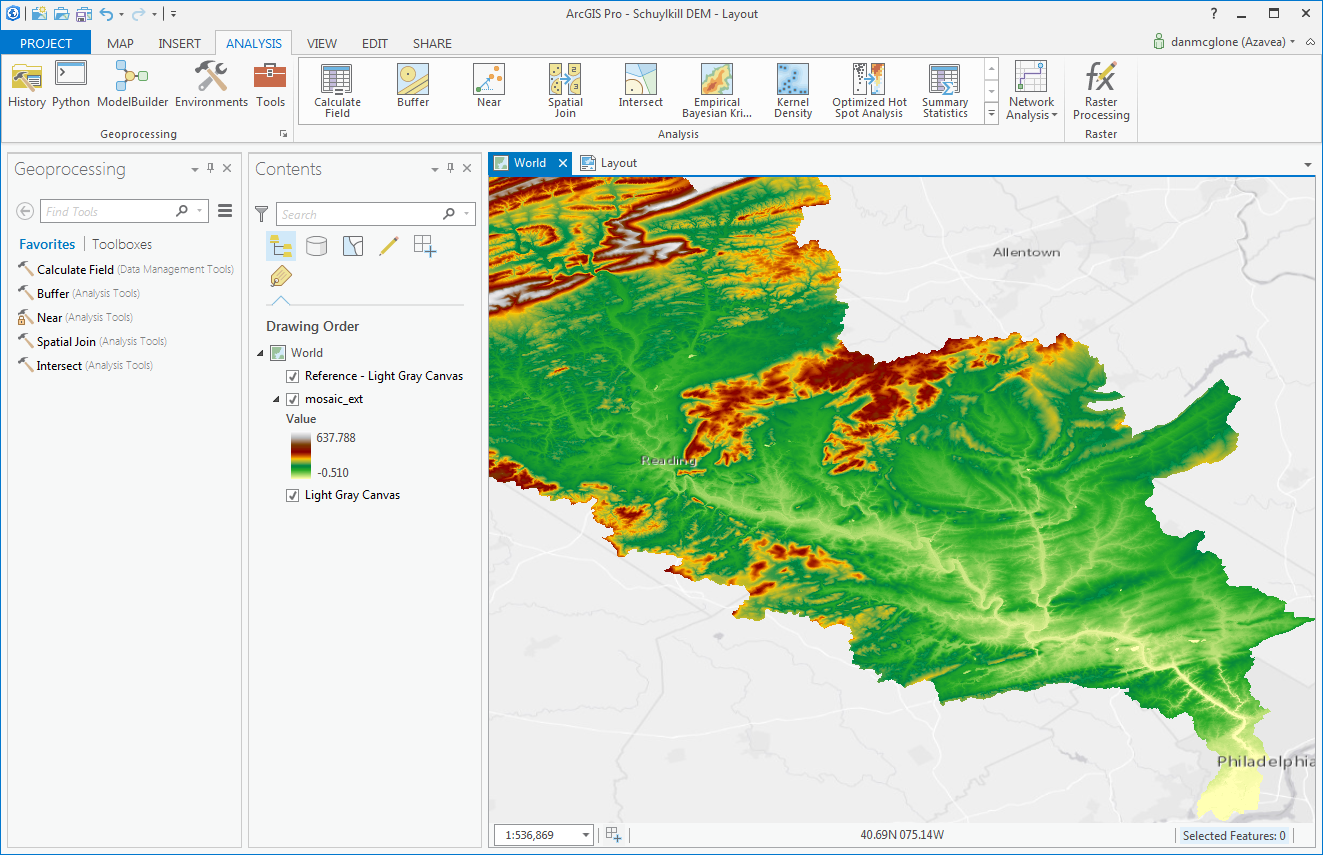Open the ModelBuilder tool
Screen dimensions: 1323x855
coord(132,84)
